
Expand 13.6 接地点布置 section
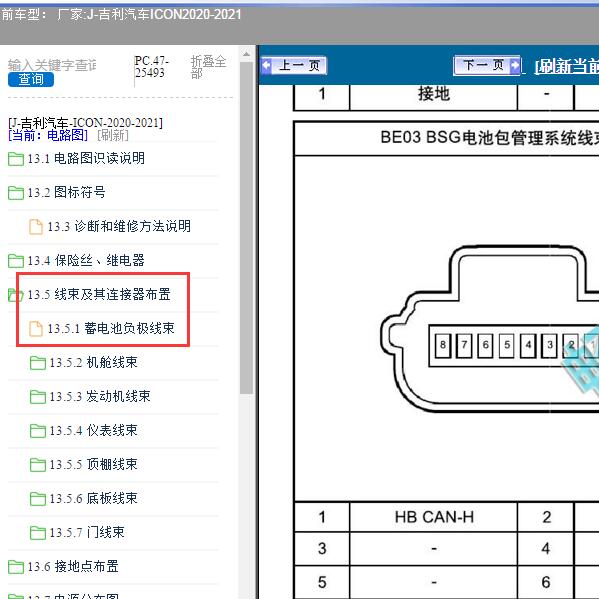[x=73, y=566]
